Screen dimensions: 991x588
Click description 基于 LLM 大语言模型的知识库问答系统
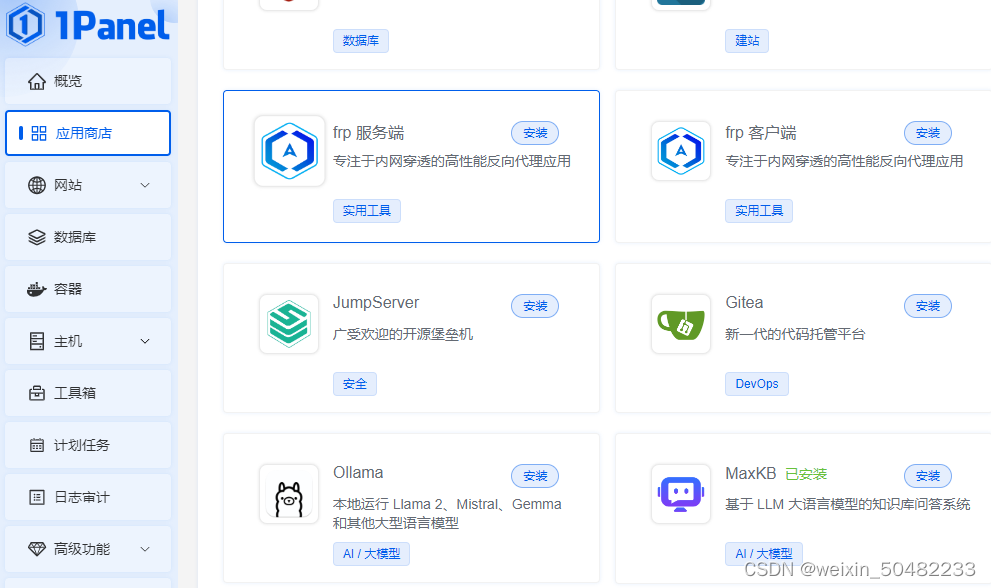(x=848, y=505)
